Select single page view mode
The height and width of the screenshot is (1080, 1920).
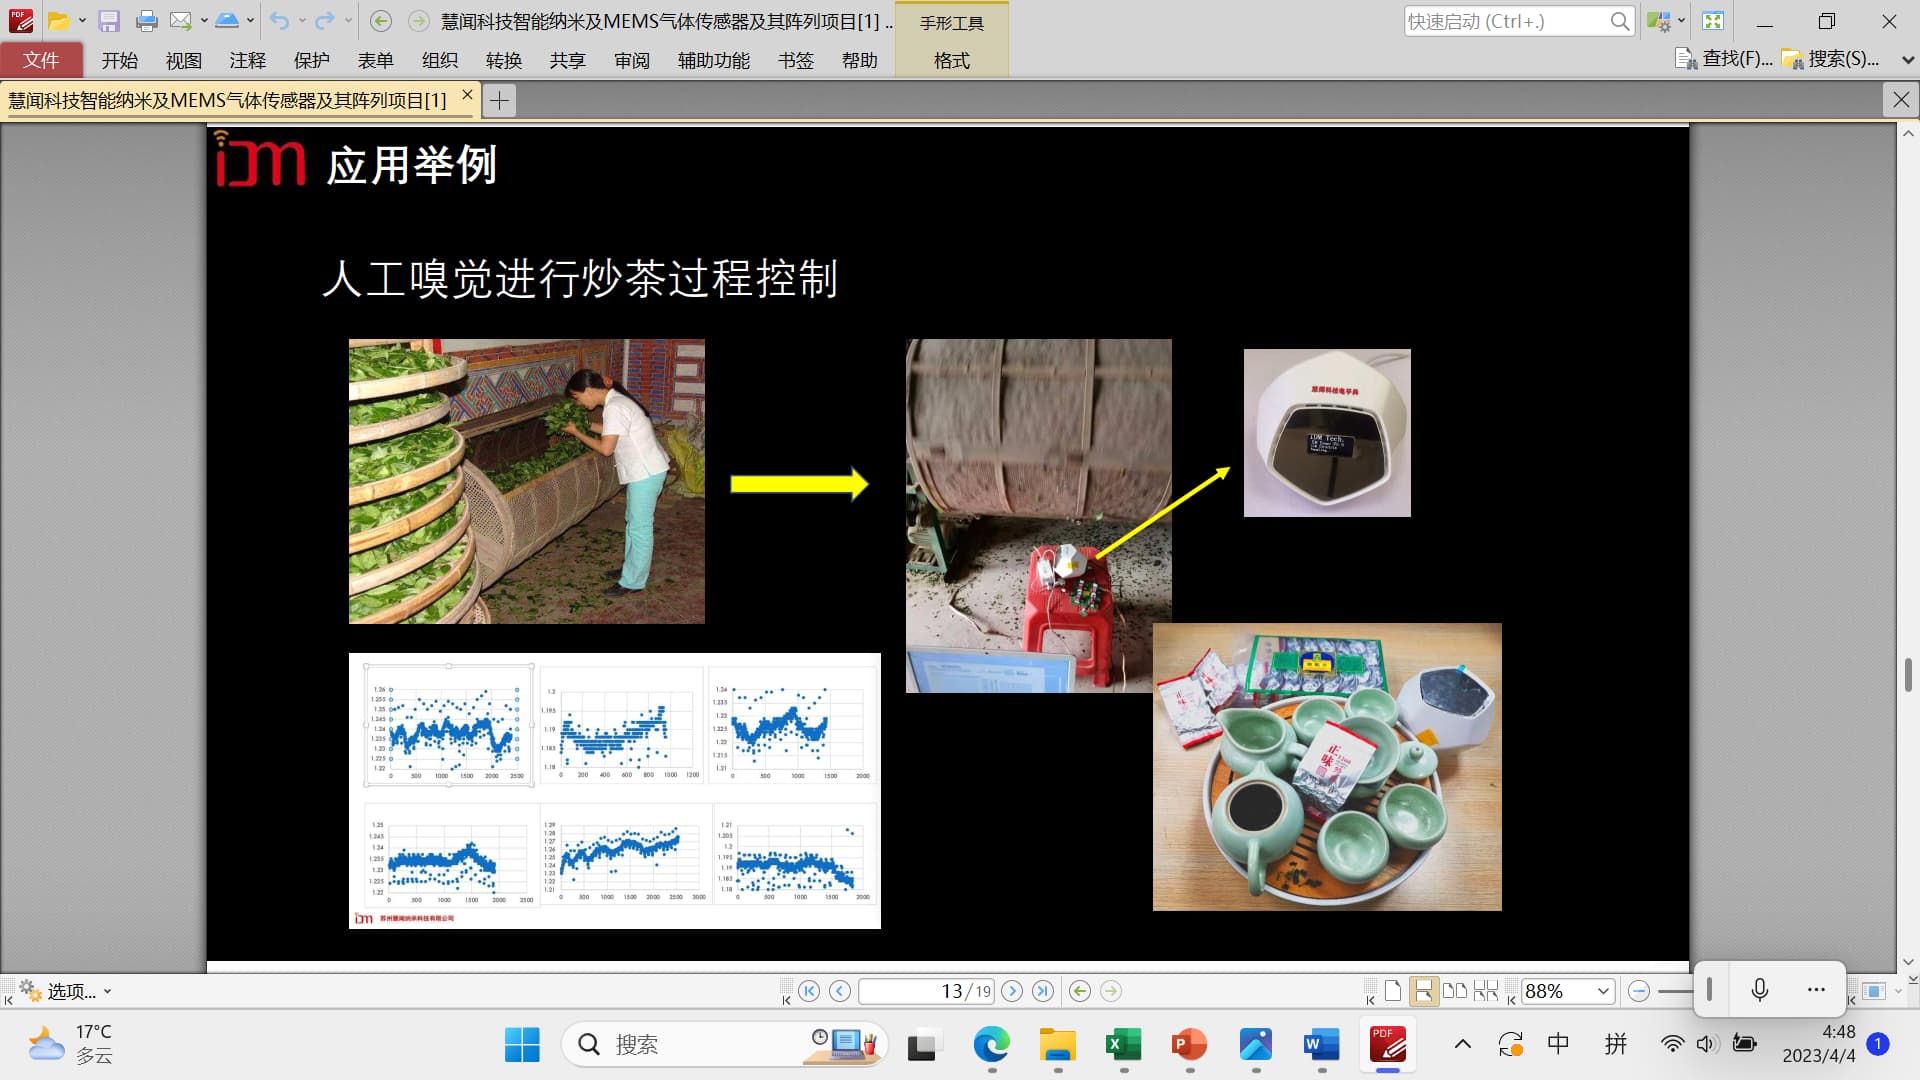pos(1393,991)
